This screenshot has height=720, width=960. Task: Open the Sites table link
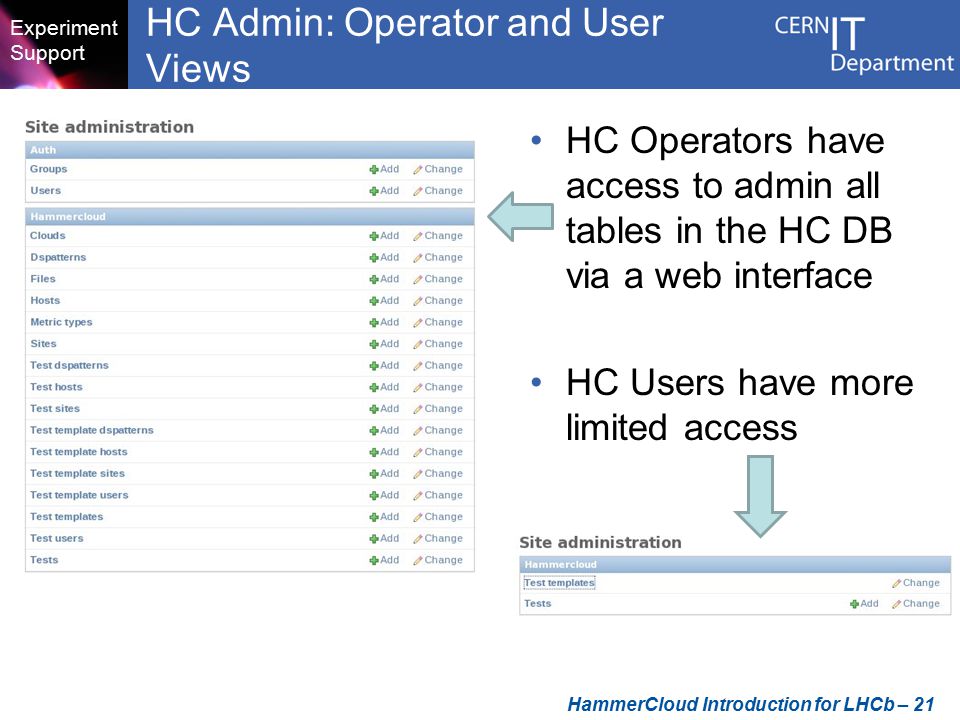43,343
